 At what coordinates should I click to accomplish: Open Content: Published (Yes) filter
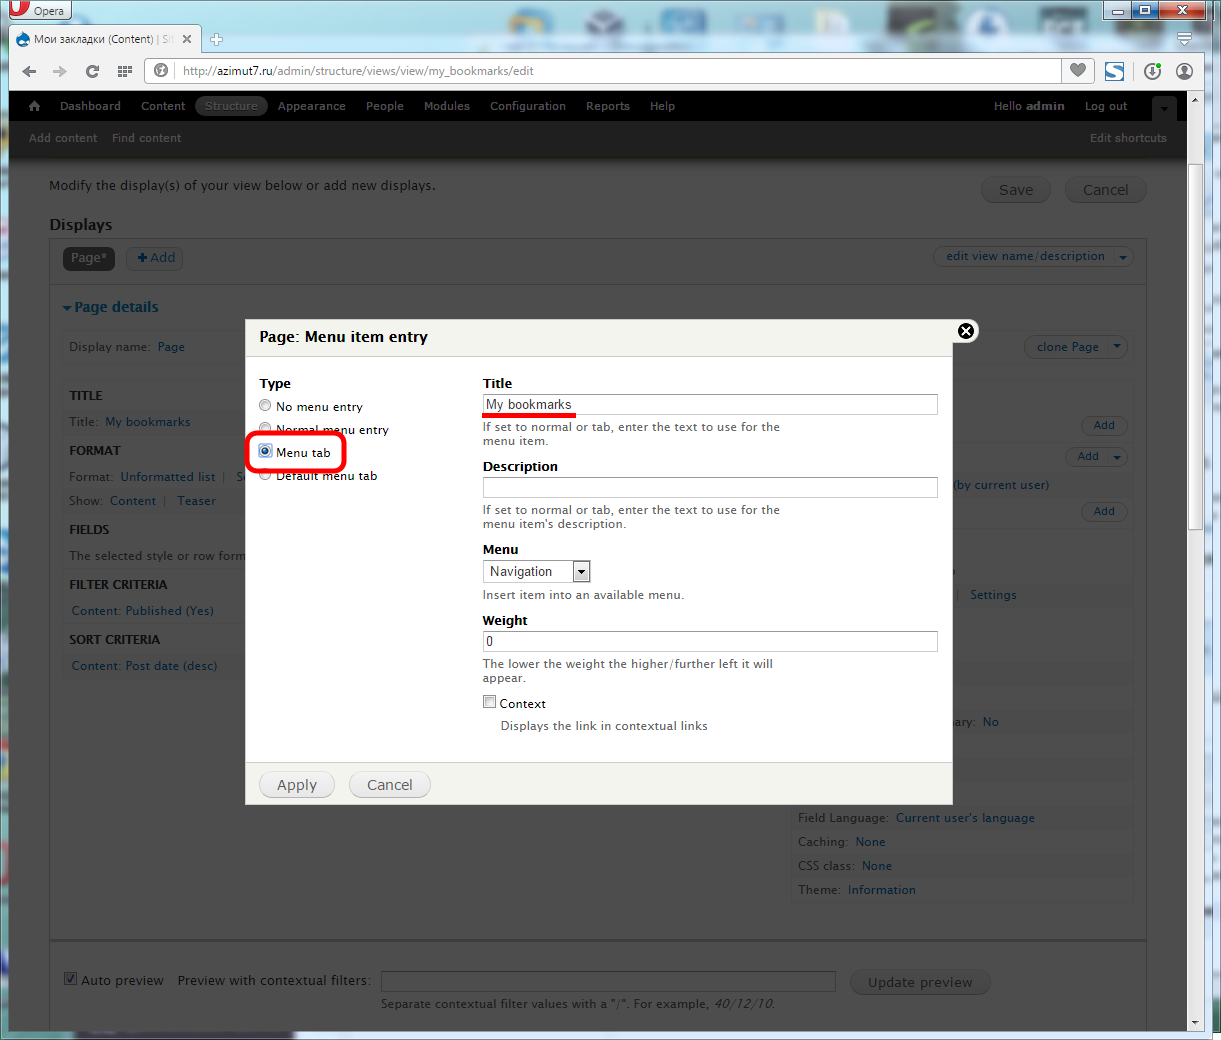pyautogui.click(x=143, y=611)
